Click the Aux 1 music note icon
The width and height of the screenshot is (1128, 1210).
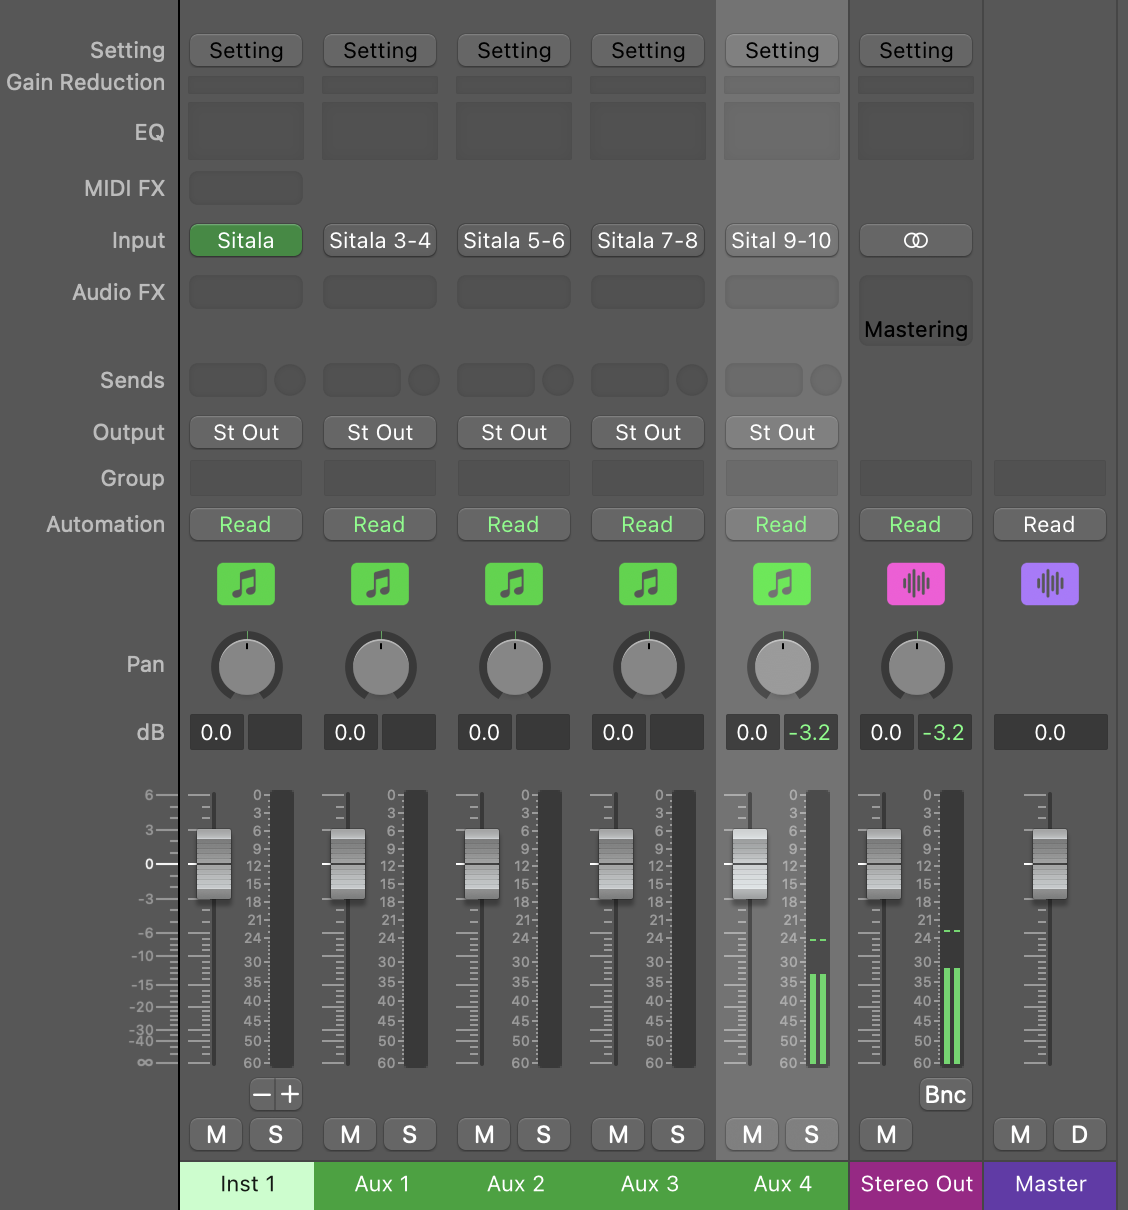[x=380, y=584]
